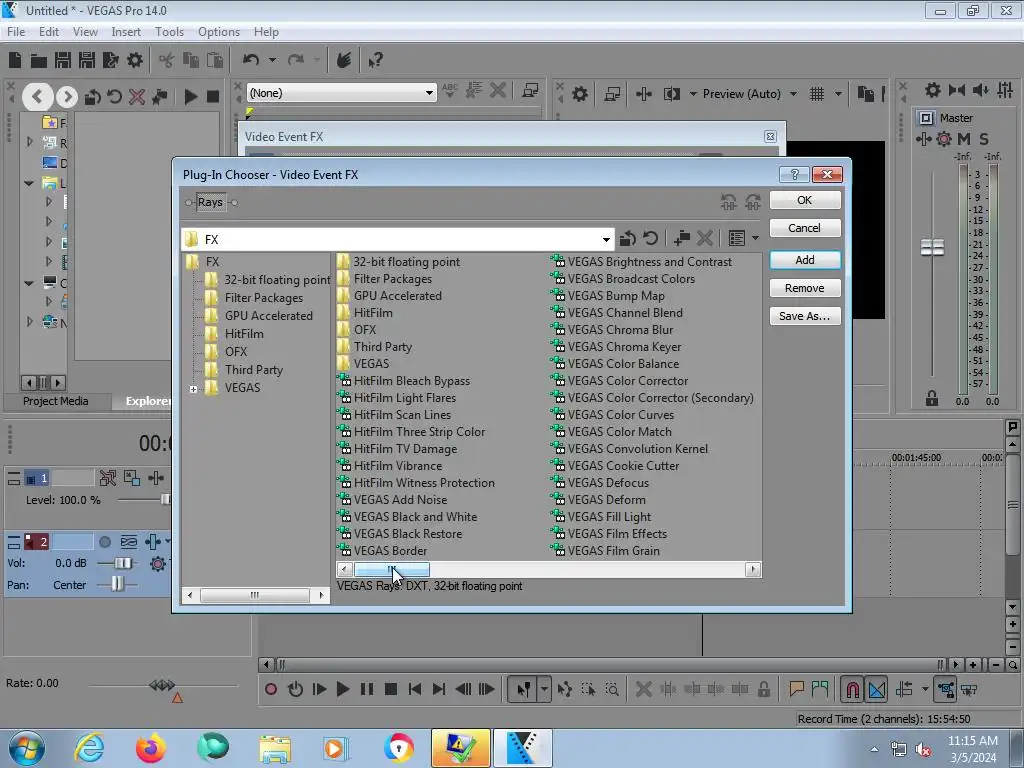Screen dimensions: 1024x768
Task: Click the Windows Start button
Action: (x=26, y=748)
